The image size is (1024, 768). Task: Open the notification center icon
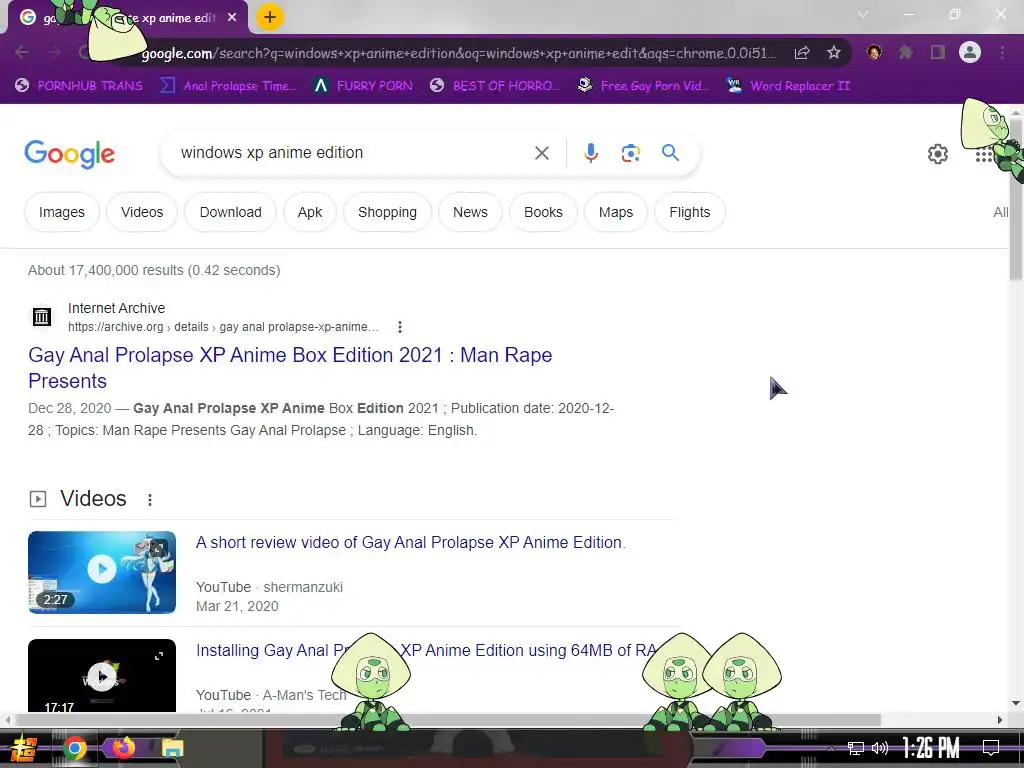coord(991,748)
